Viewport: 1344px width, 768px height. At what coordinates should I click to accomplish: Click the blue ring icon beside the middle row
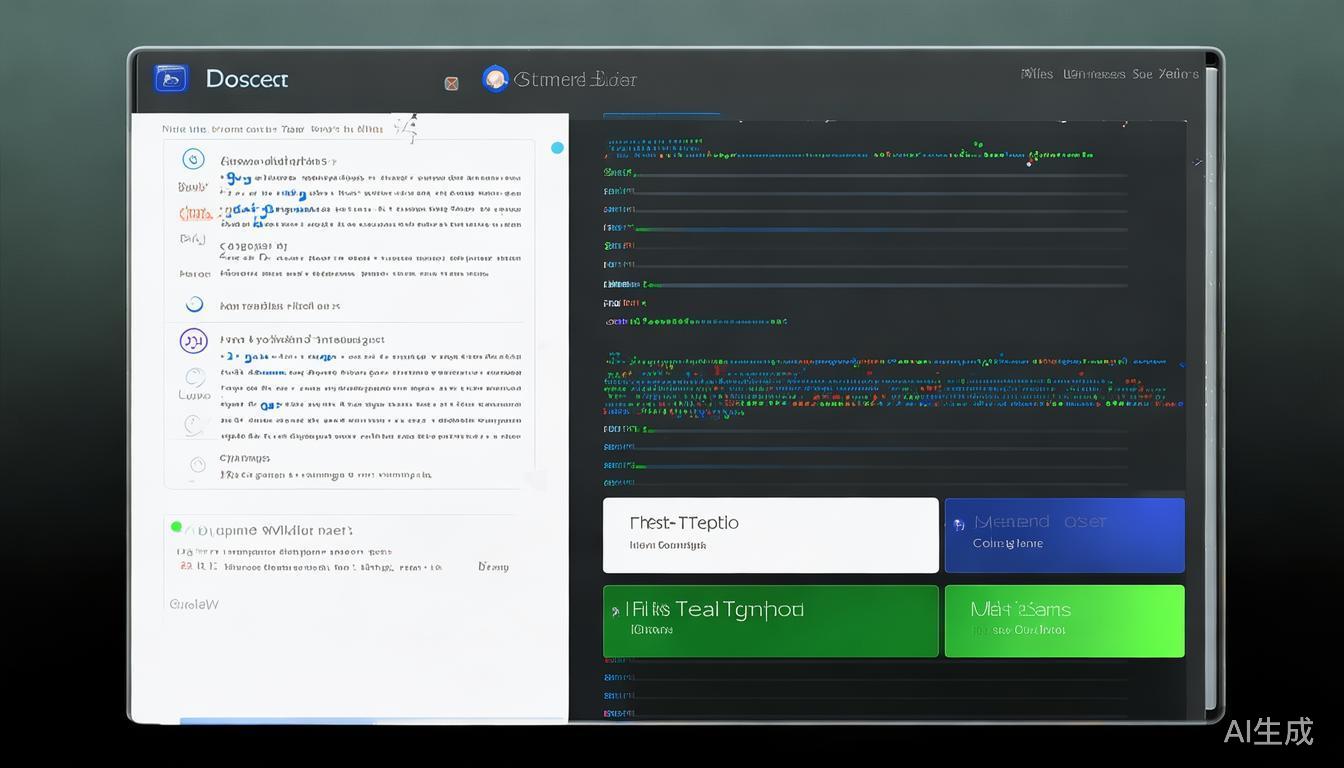point(194,305)
